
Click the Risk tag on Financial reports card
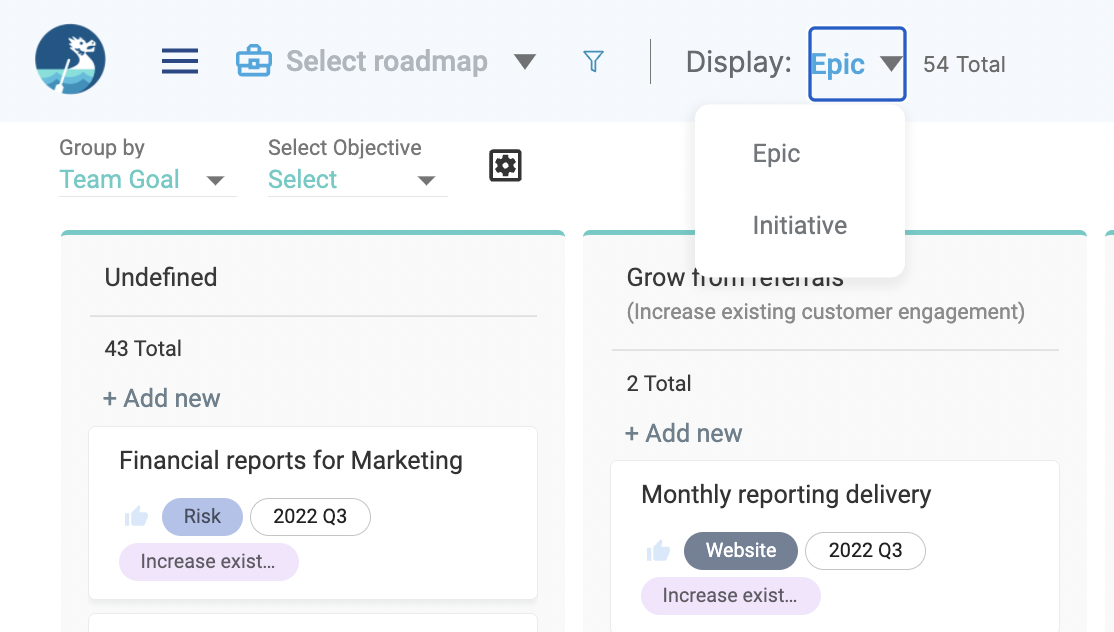click(x=202, y=516)
